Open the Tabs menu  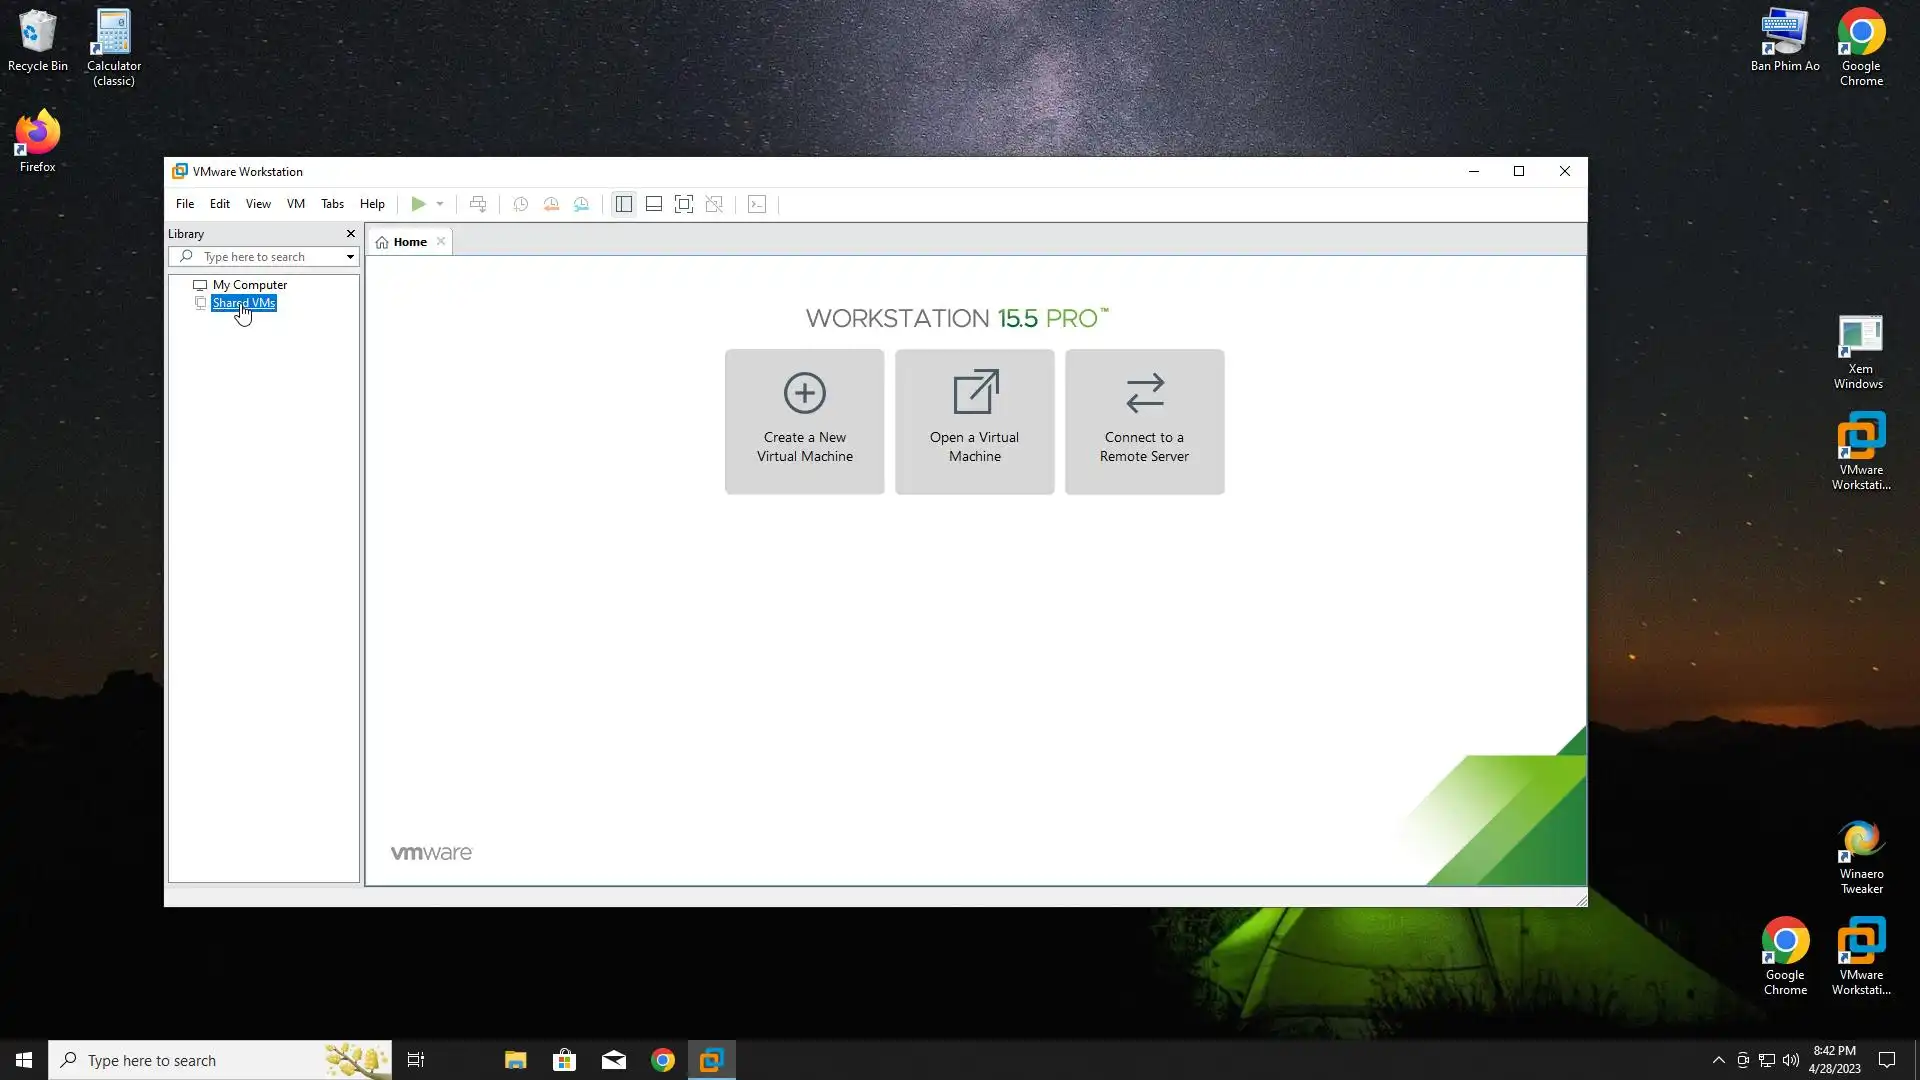332,204
